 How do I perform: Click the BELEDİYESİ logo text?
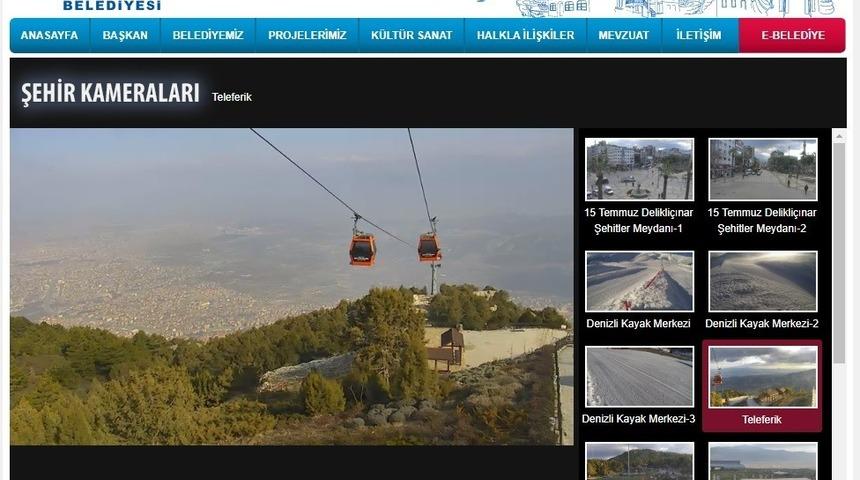pyautogui.click(x=112, y=5)
